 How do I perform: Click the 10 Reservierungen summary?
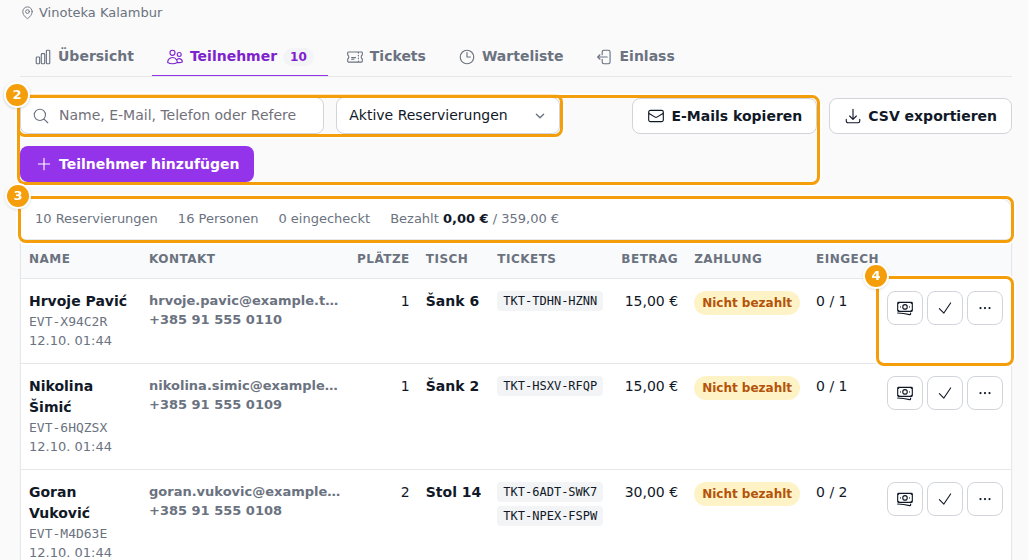tap(96, 219)
